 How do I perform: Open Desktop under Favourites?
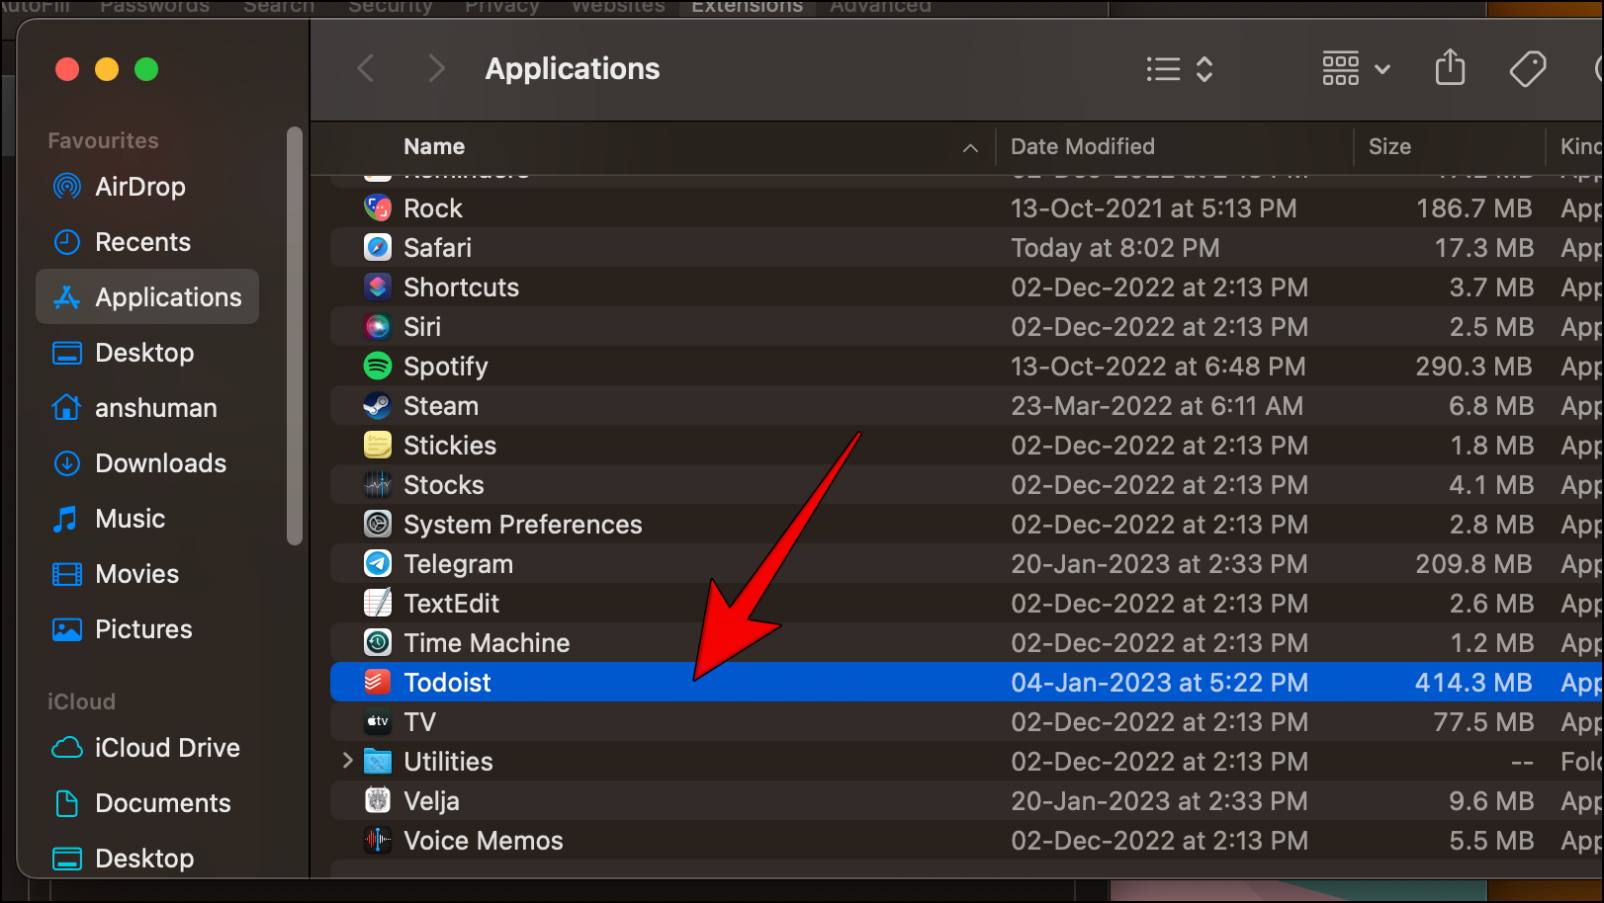pos(147,352)
